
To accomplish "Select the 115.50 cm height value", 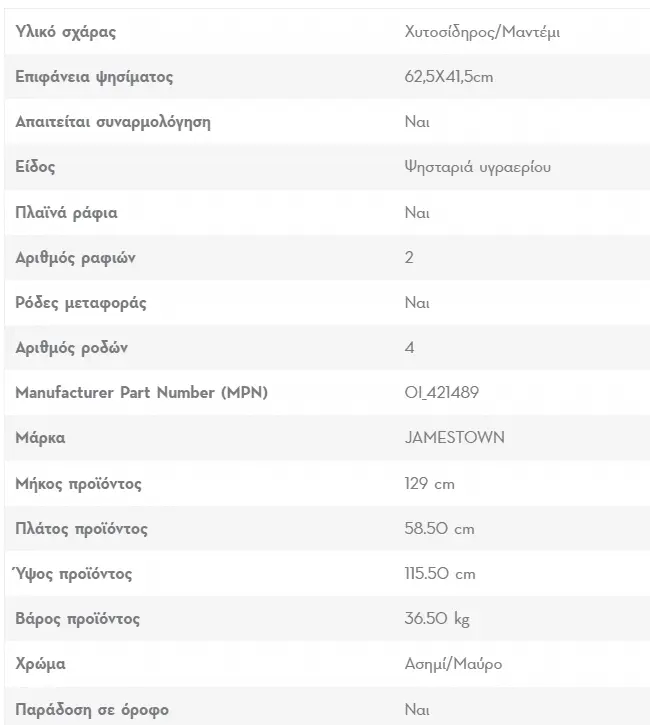I will coord(440,574).
